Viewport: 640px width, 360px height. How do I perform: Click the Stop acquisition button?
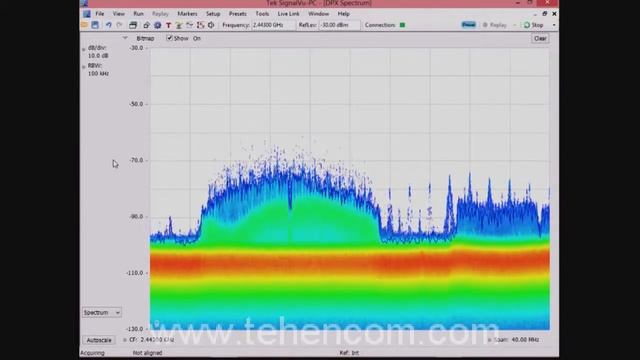tap(534, 25)
